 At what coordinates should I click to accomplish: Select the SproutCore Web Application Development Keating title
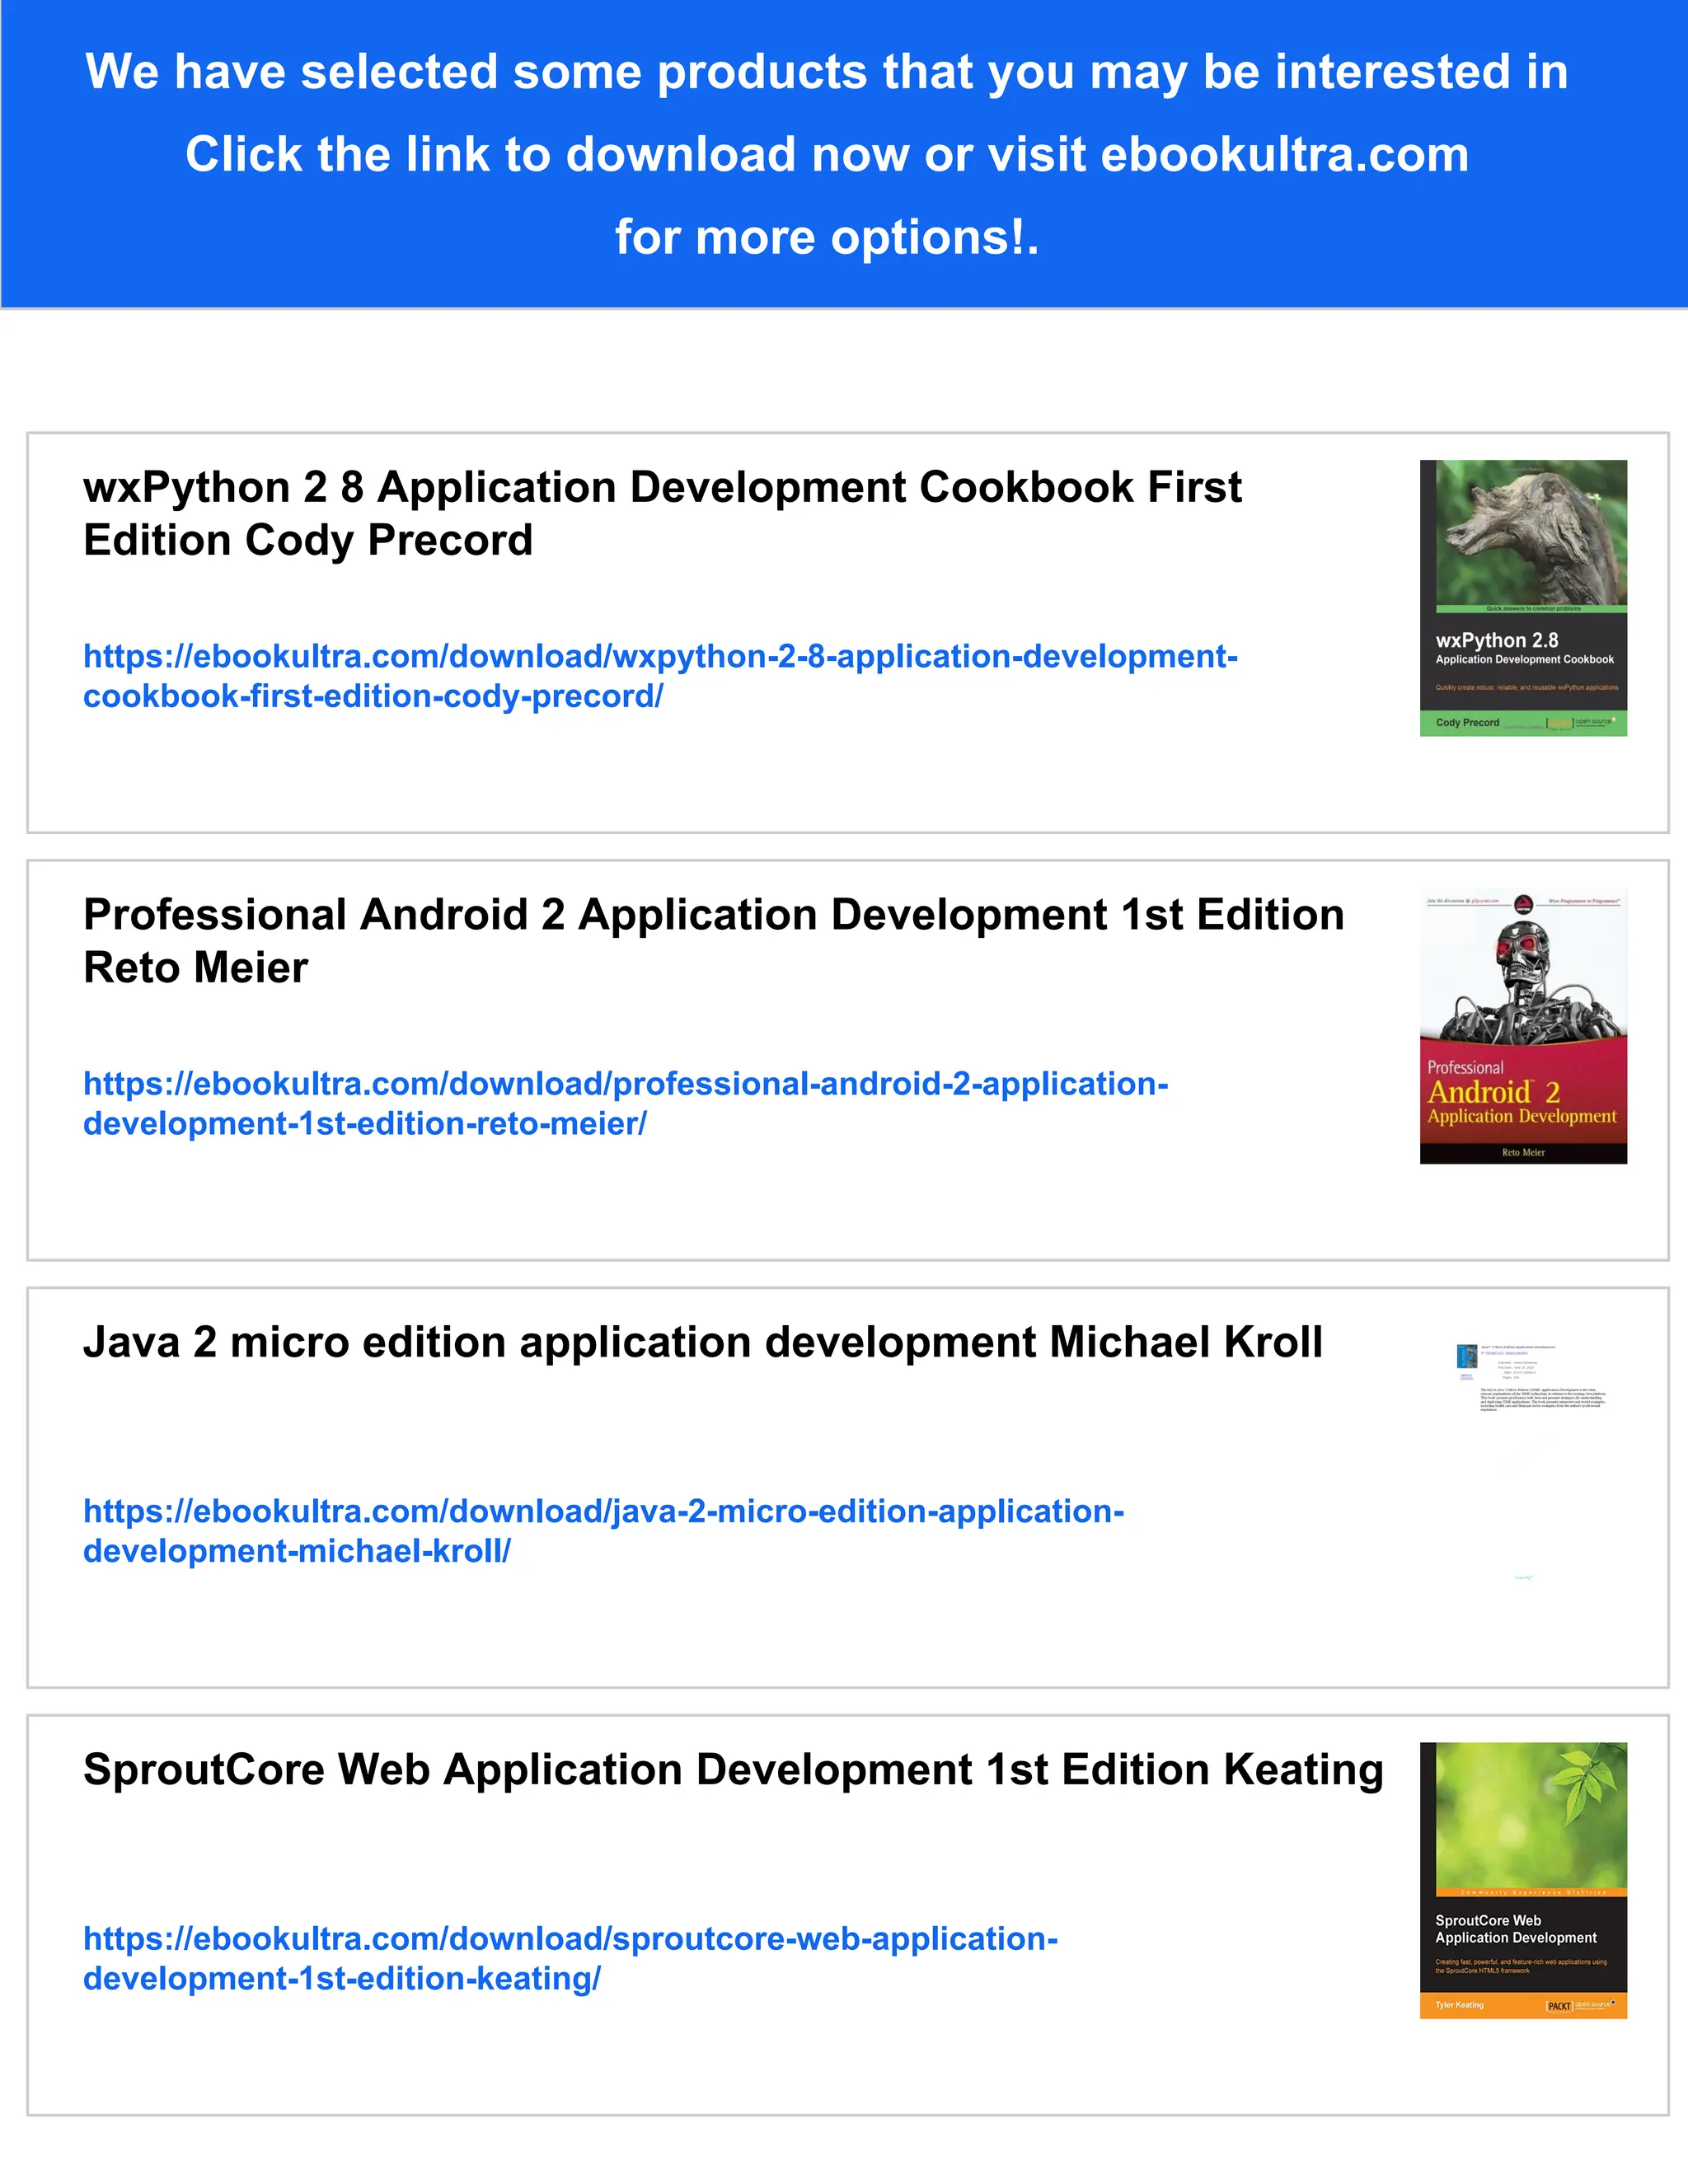click(733, 1771)
